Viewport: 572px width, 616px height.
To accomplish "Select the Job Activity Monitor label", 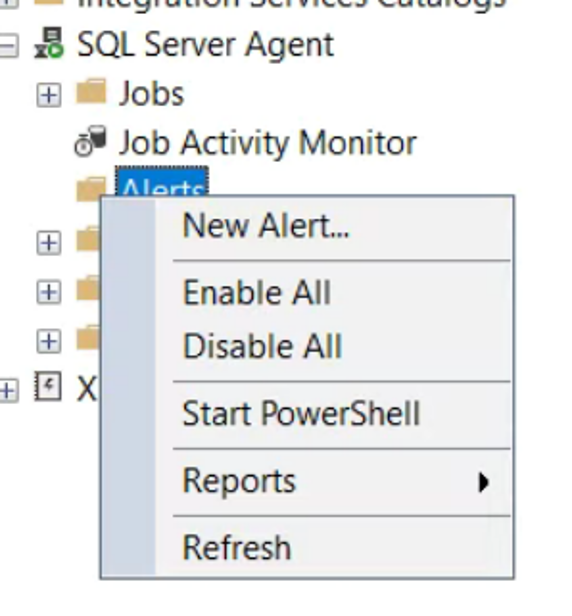I will click(x=267, y=143).
